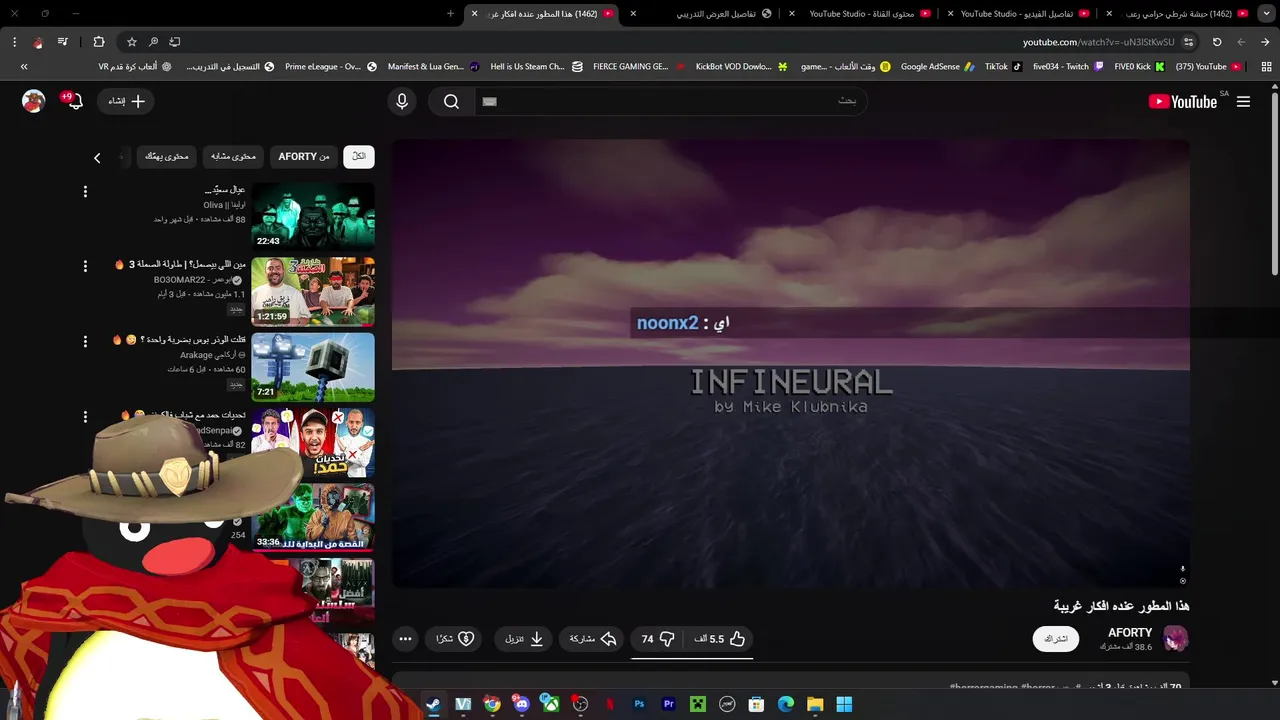Select the 'الكل' filter chip
Image resolution: width=1280 pixels, height=720 pixels.
tap(359, 156)
